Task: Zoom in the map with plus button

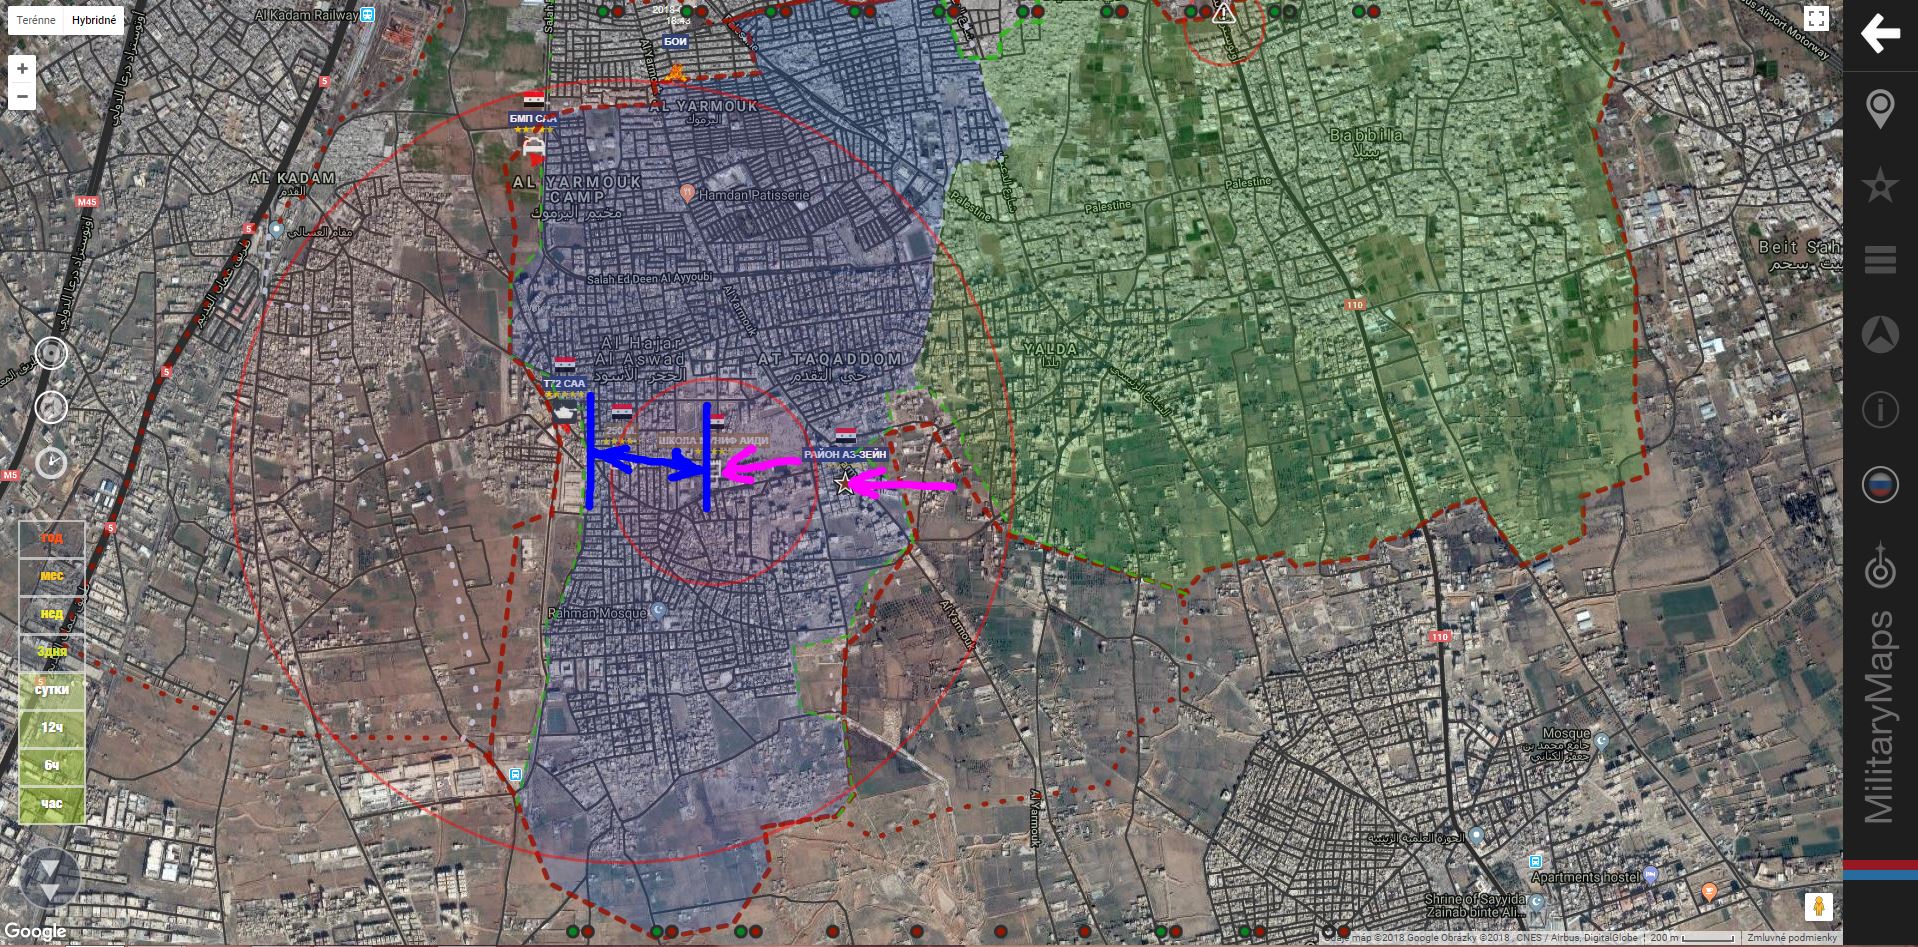Action: click(x=22, y=69)
